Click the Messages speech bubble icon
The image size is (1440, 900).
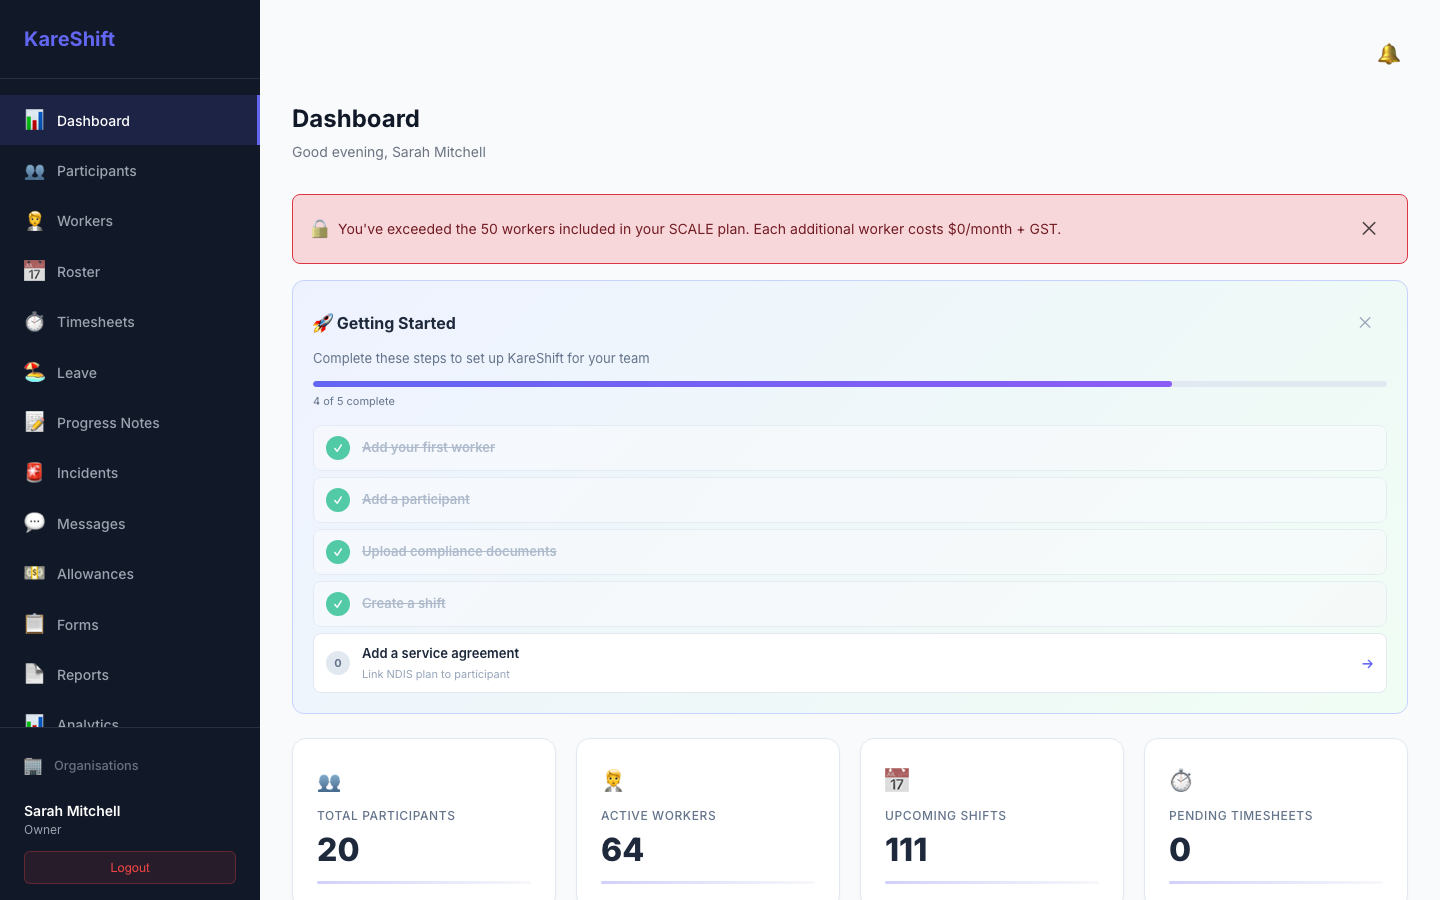coord(34,524)
